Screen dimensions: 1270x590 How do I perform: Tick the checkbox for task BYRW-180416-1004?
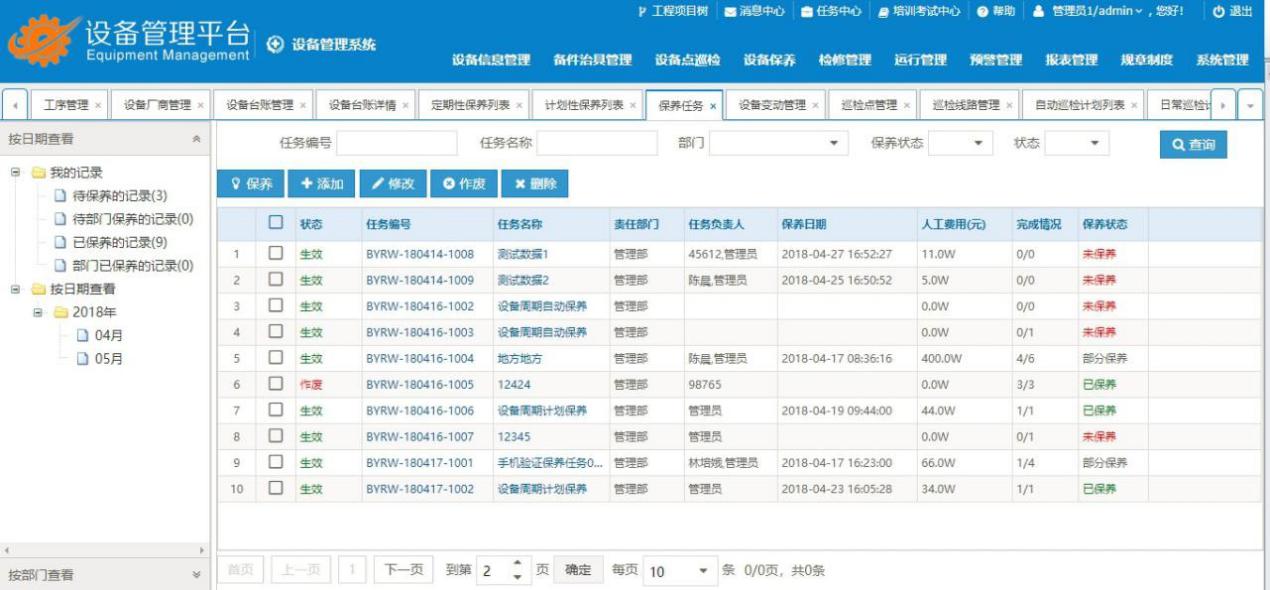(x=276, y=358)
